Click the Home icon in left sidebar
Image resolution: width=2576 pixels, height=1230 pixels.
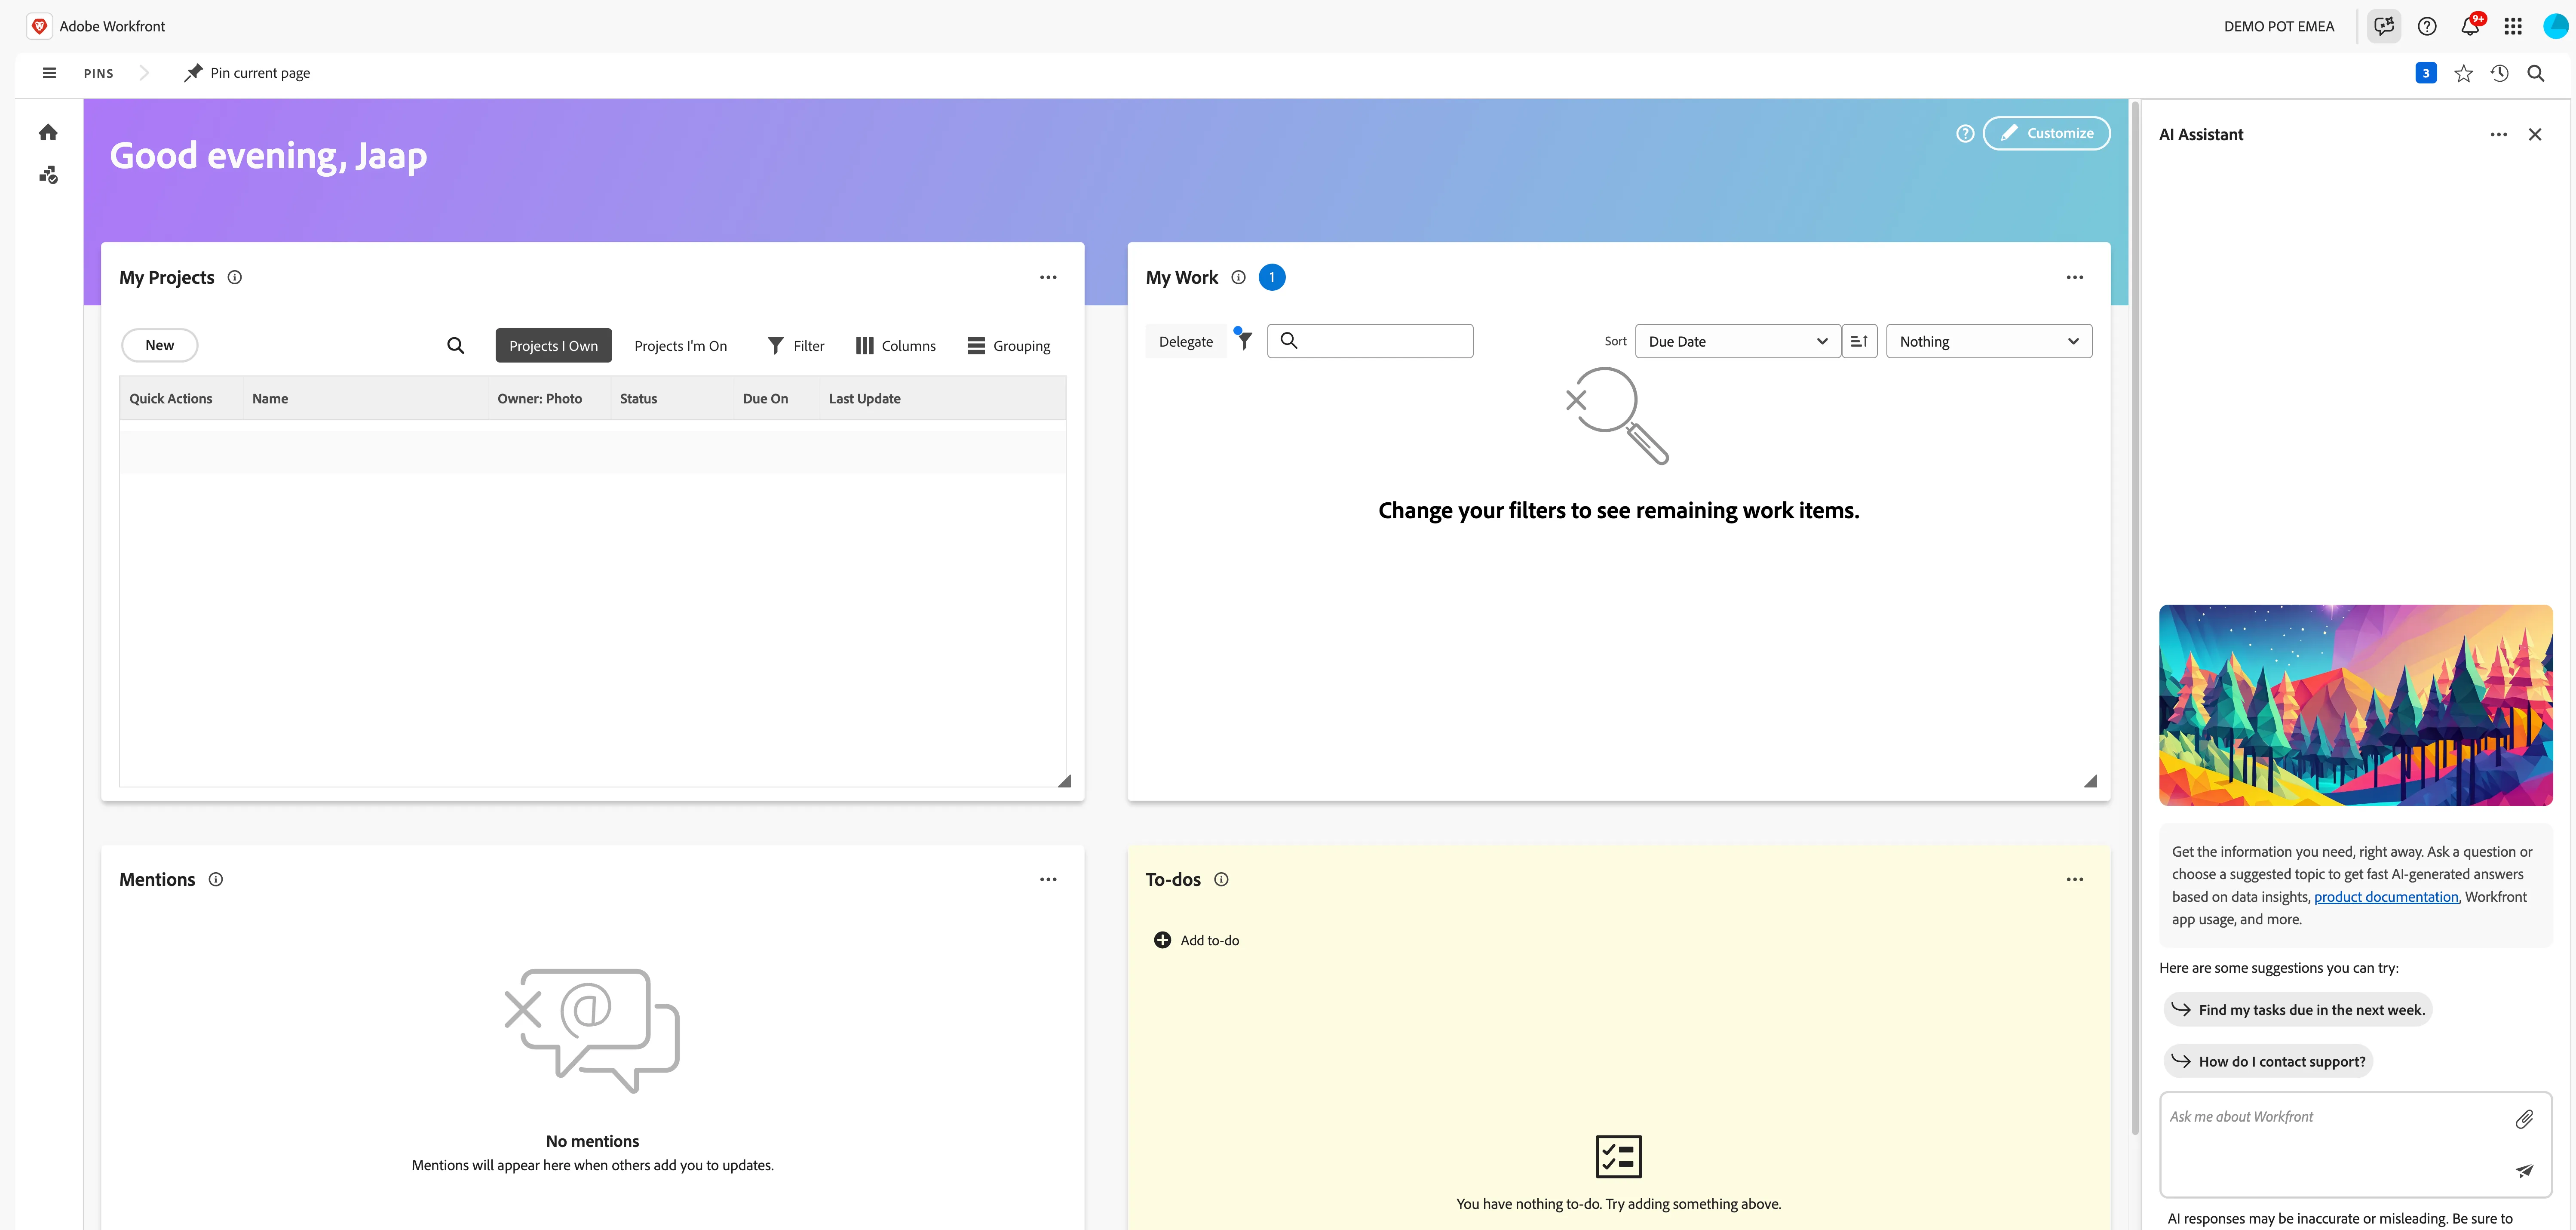click(48, 132)
